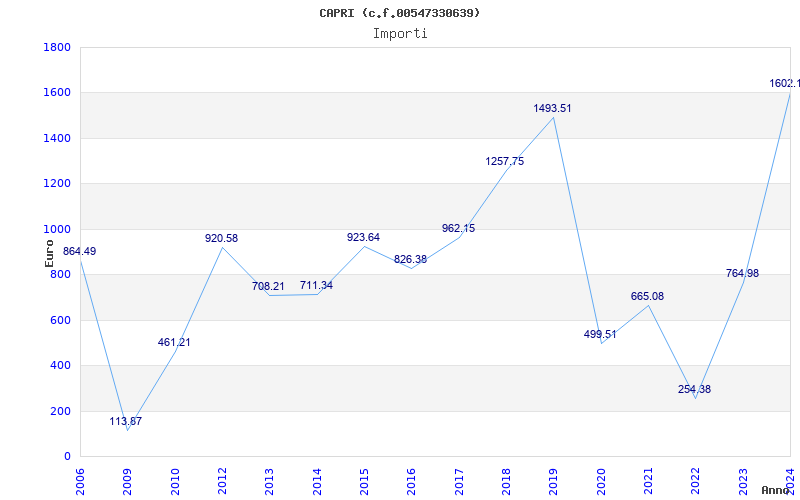Click the 962.15 data label

[x=458, y=228]
